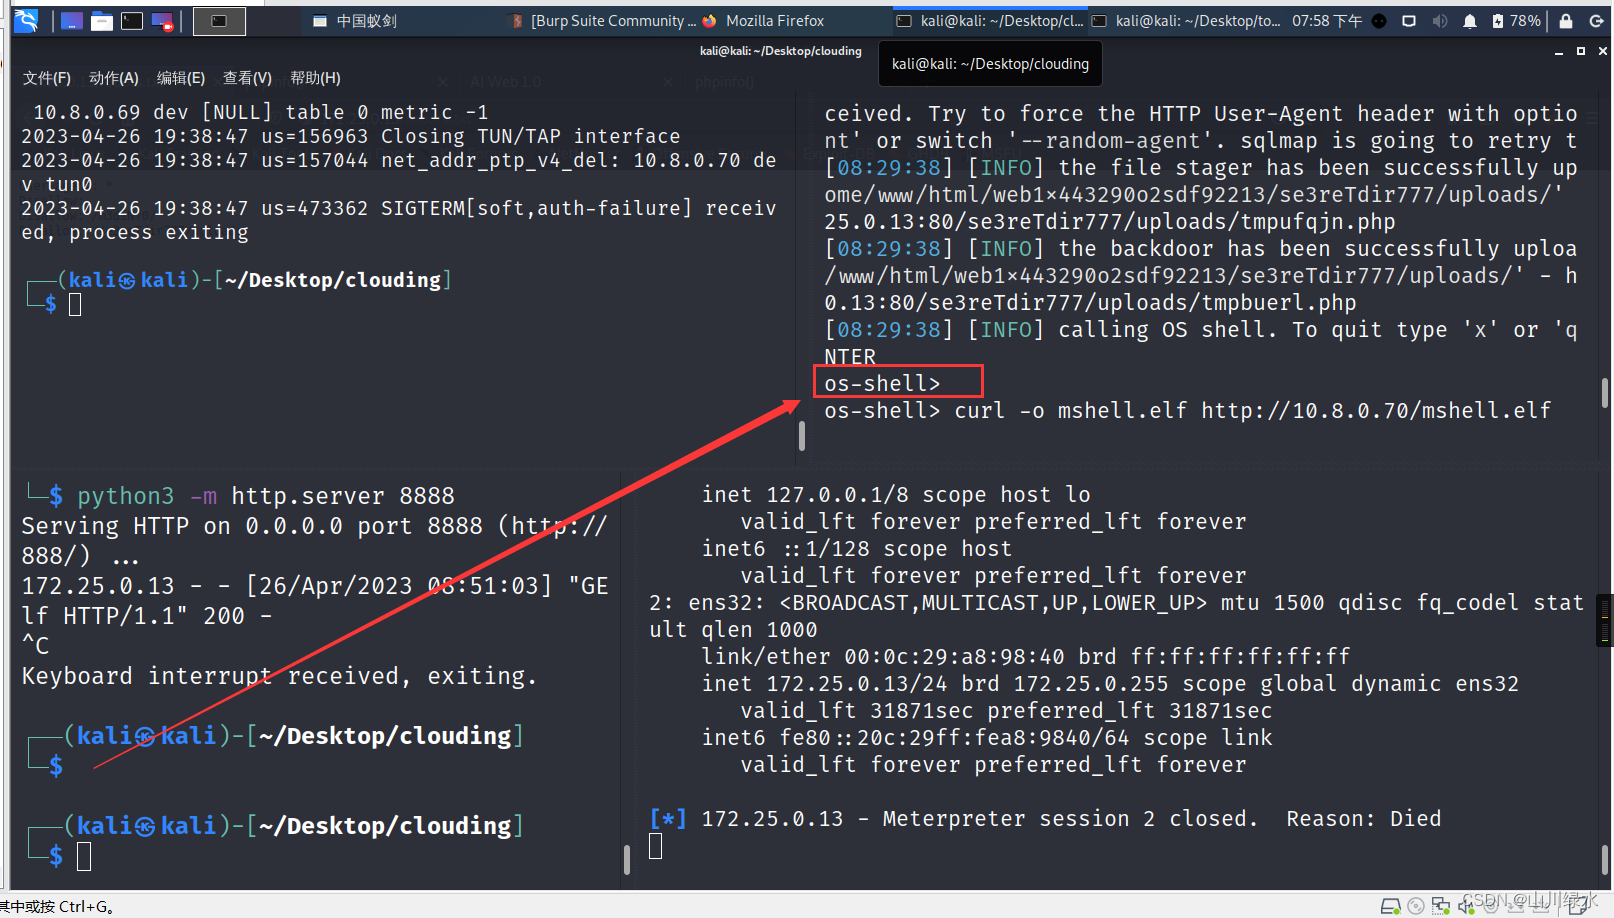1614x918 pixels.
Task: Open the 编辑(E) menu
Action: [181, 78]
